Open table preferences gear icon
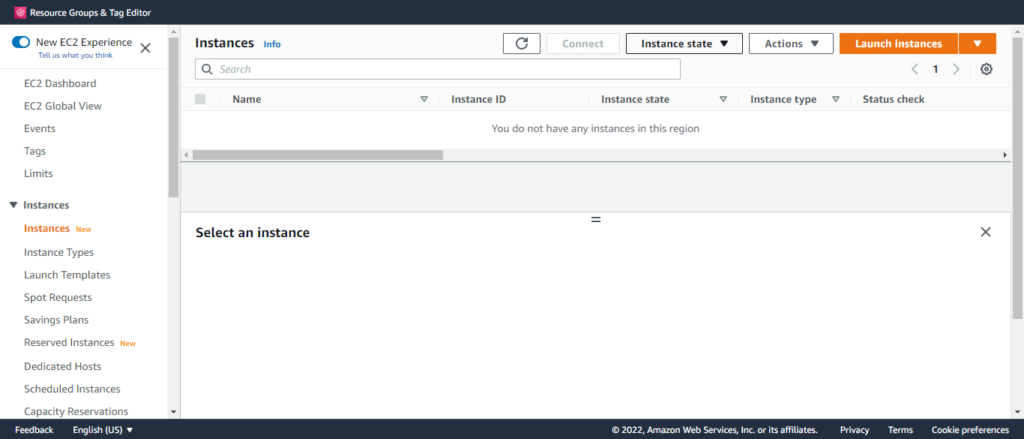The image size is (1024, 439). click(986, 69)
